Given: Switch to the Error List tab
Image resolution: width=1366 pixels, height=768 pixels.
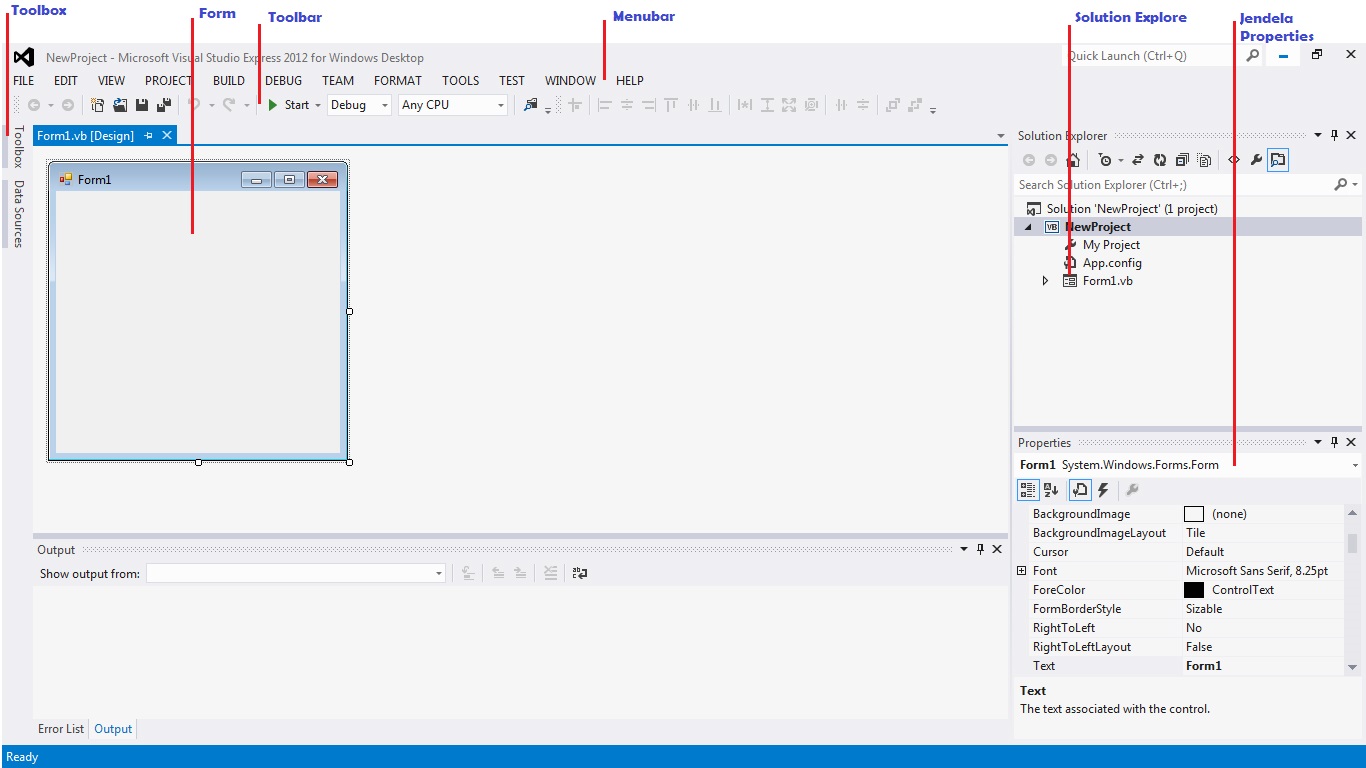Looking at the screenshot, I should (61, 729).
